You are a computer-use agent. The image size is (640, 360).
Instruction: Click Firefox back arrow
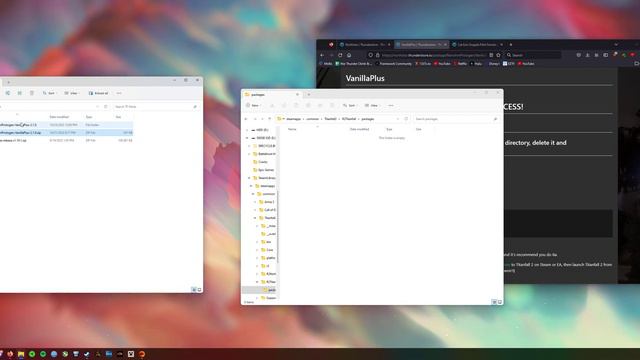(322, 55)
